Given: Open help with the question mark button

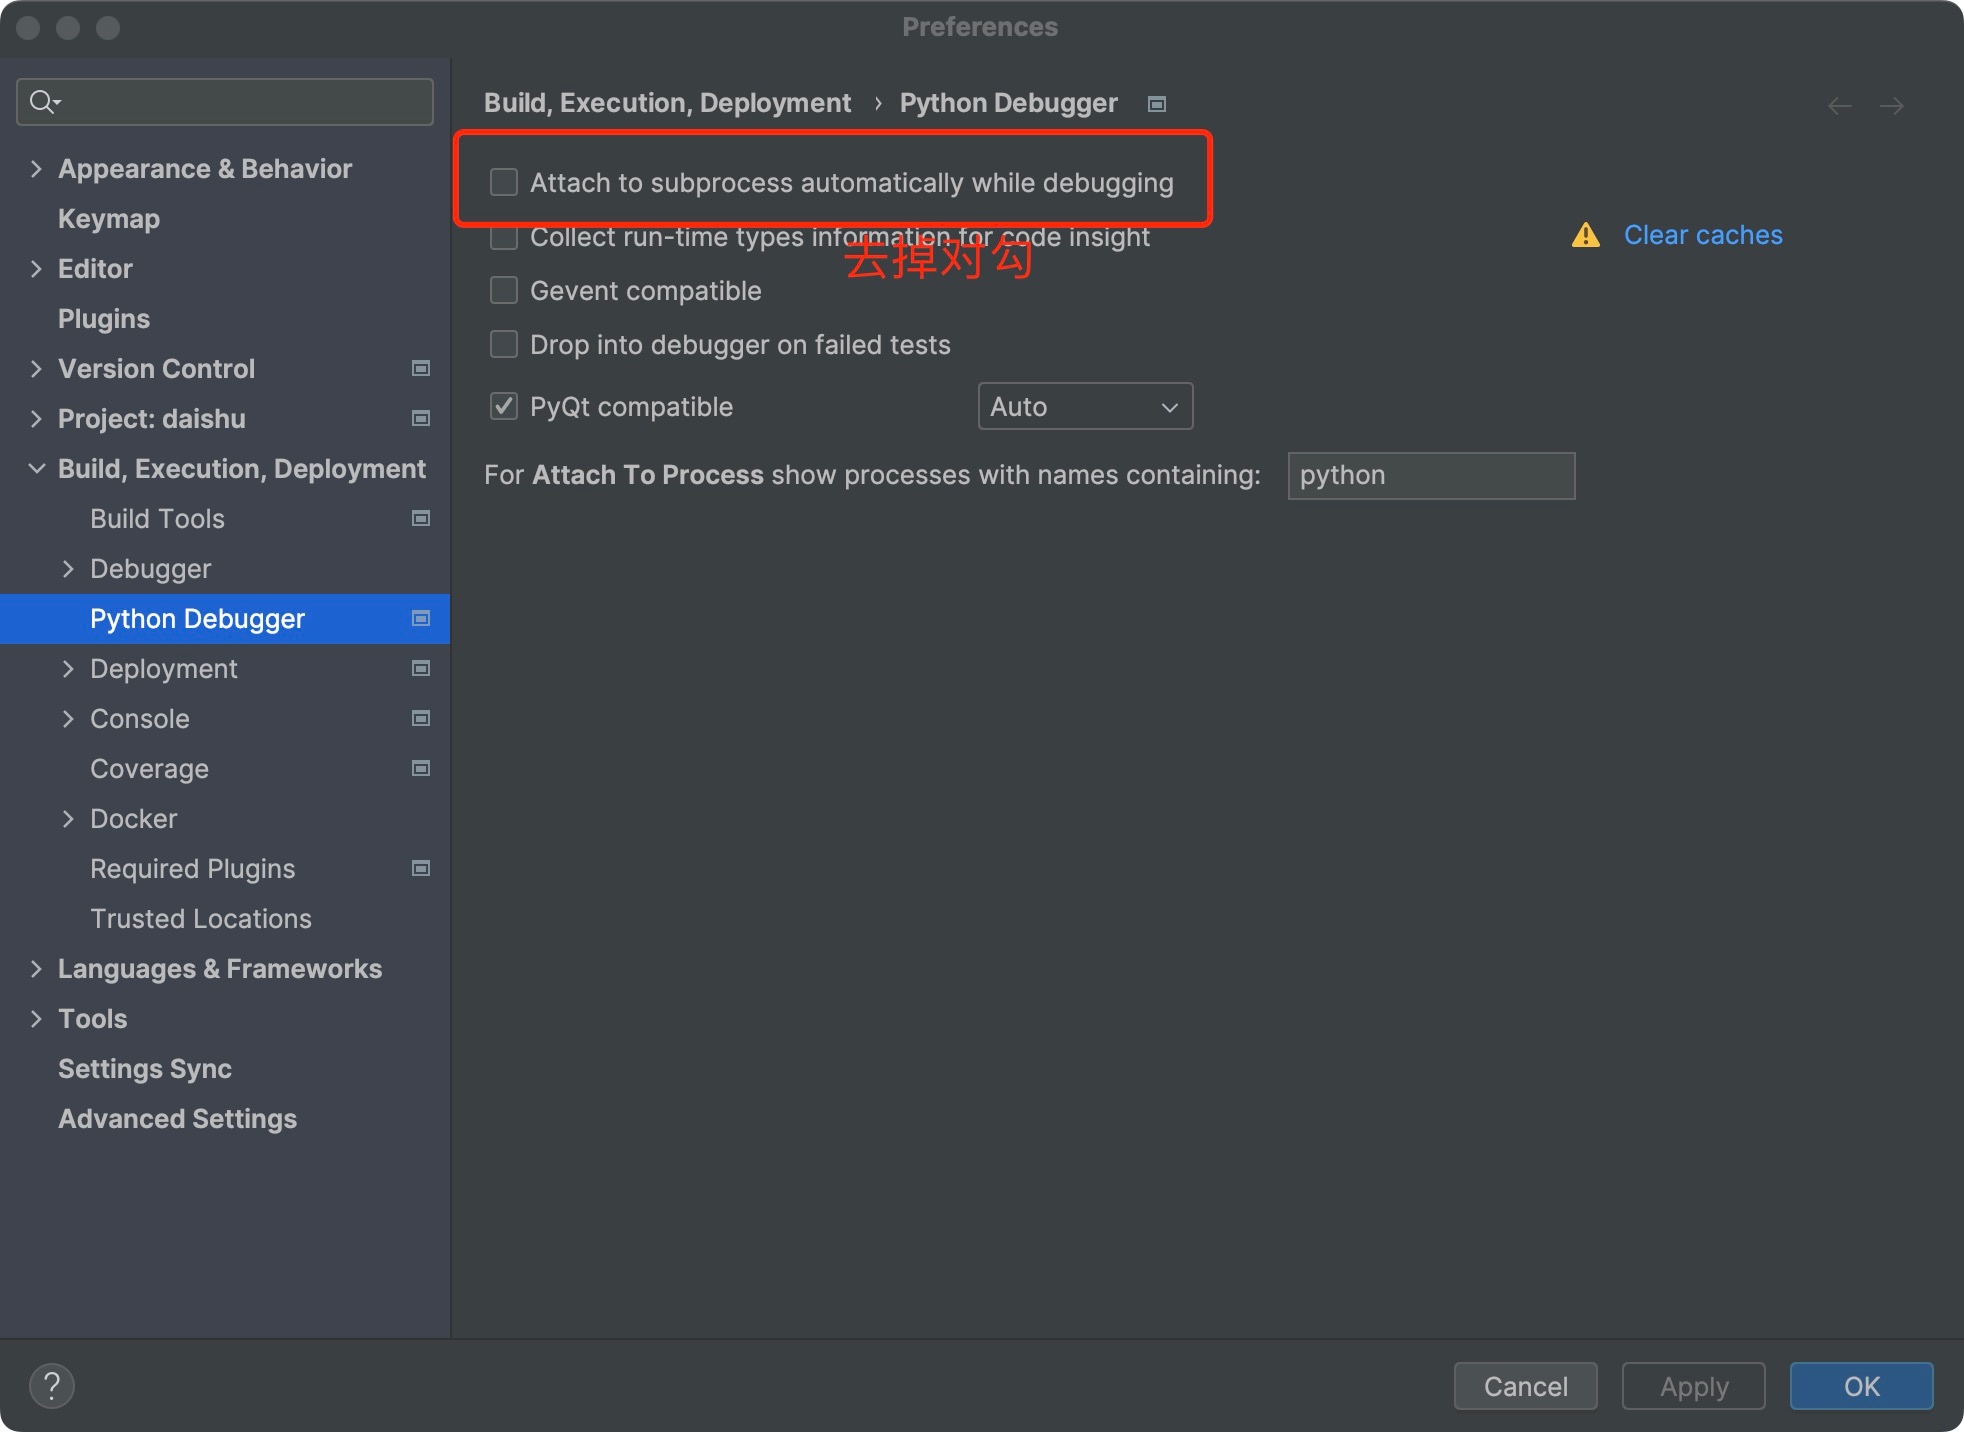Looking at the screenshot, I should 52,1386.
